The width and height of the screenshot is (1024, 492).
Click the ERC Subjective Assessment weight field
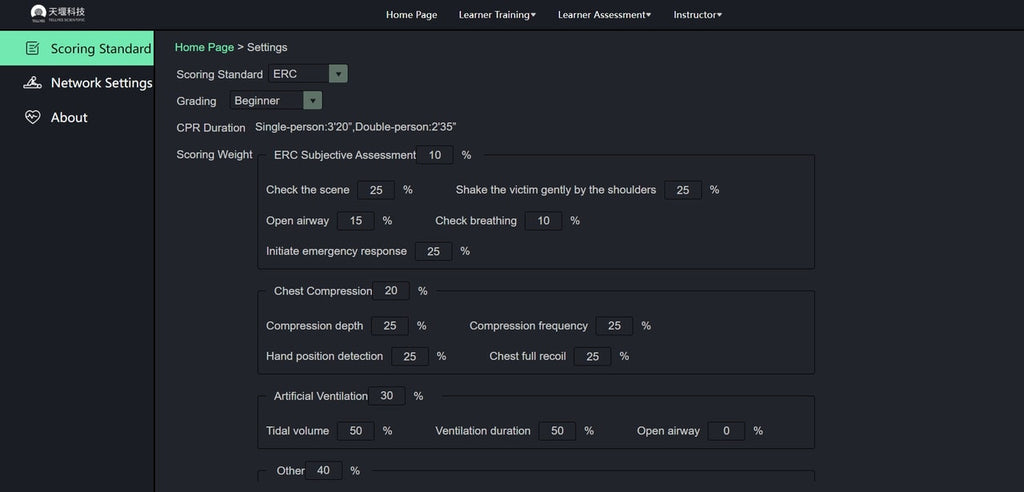click(435, 155)
